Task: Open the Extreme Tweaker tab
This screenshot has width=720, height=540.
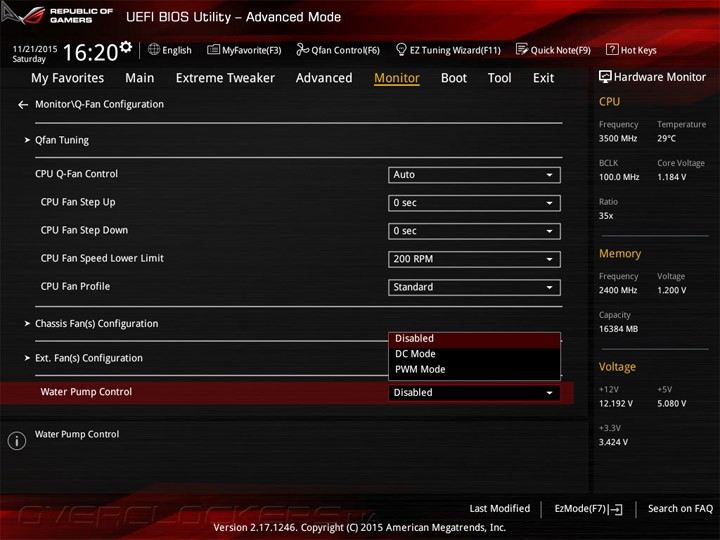Action: [x=225, y=78]
